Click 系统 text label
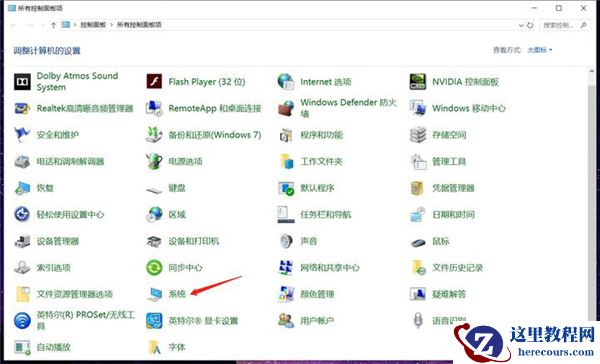 click(177, 294)
